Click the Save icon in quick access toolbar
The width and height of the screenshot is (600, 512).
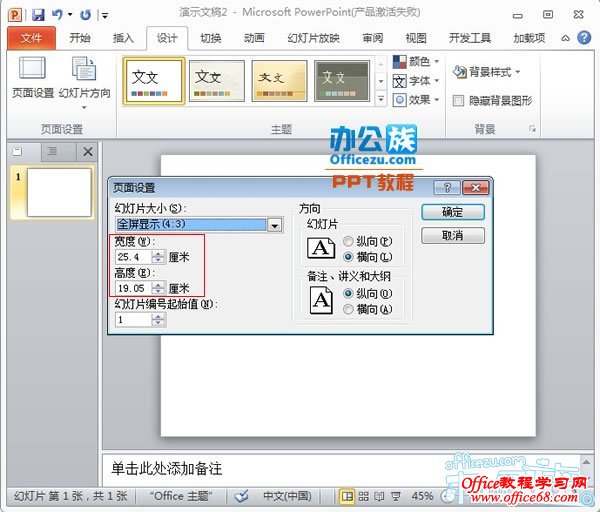point(38,15)
